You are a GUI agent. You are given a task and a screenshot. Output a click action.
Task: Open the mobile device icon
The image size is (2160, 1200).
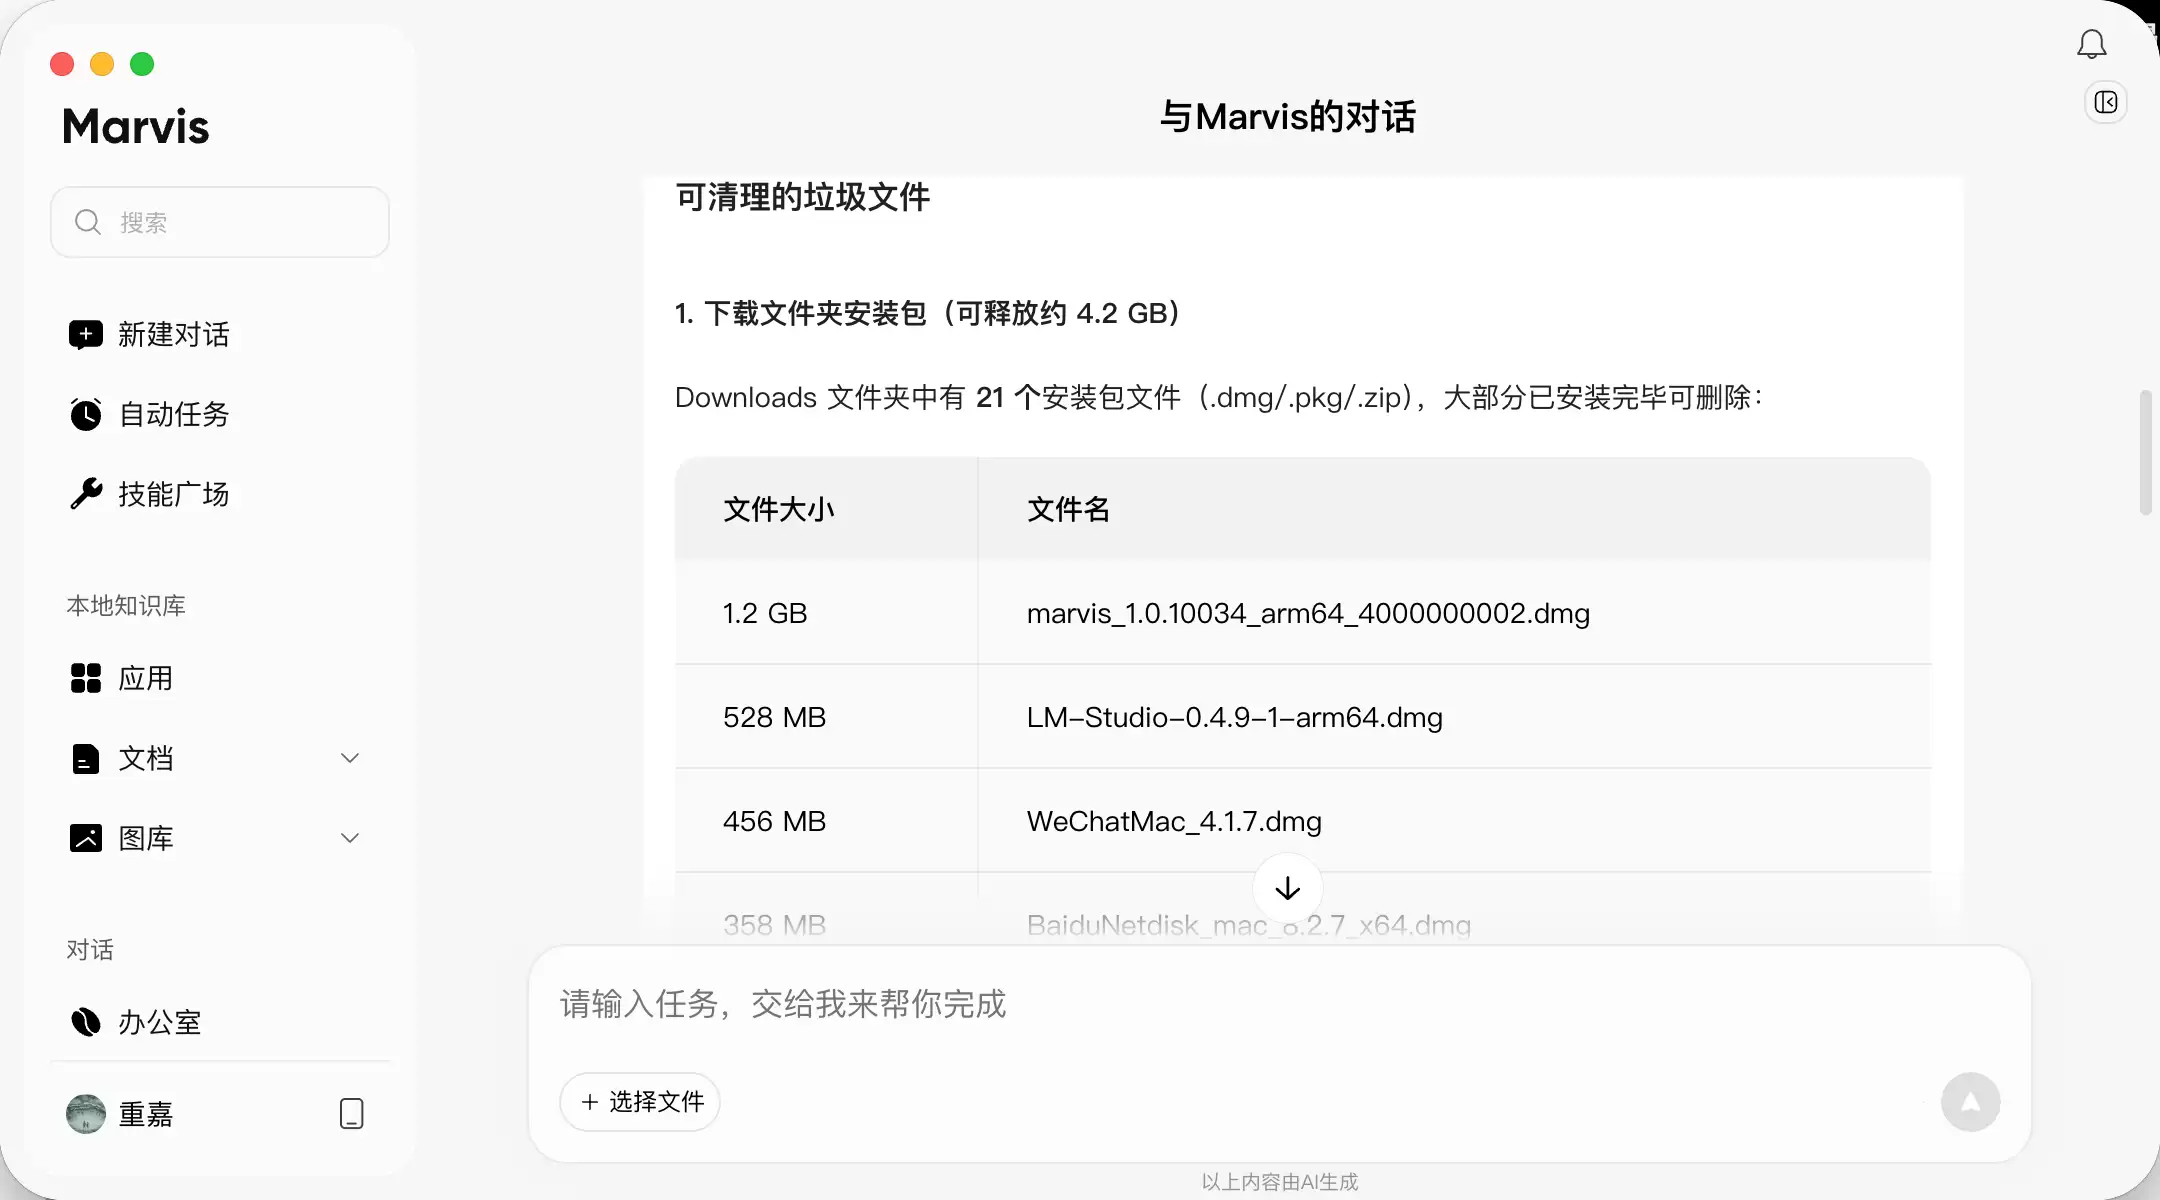pyautogui.click(x=351, y=1114)
